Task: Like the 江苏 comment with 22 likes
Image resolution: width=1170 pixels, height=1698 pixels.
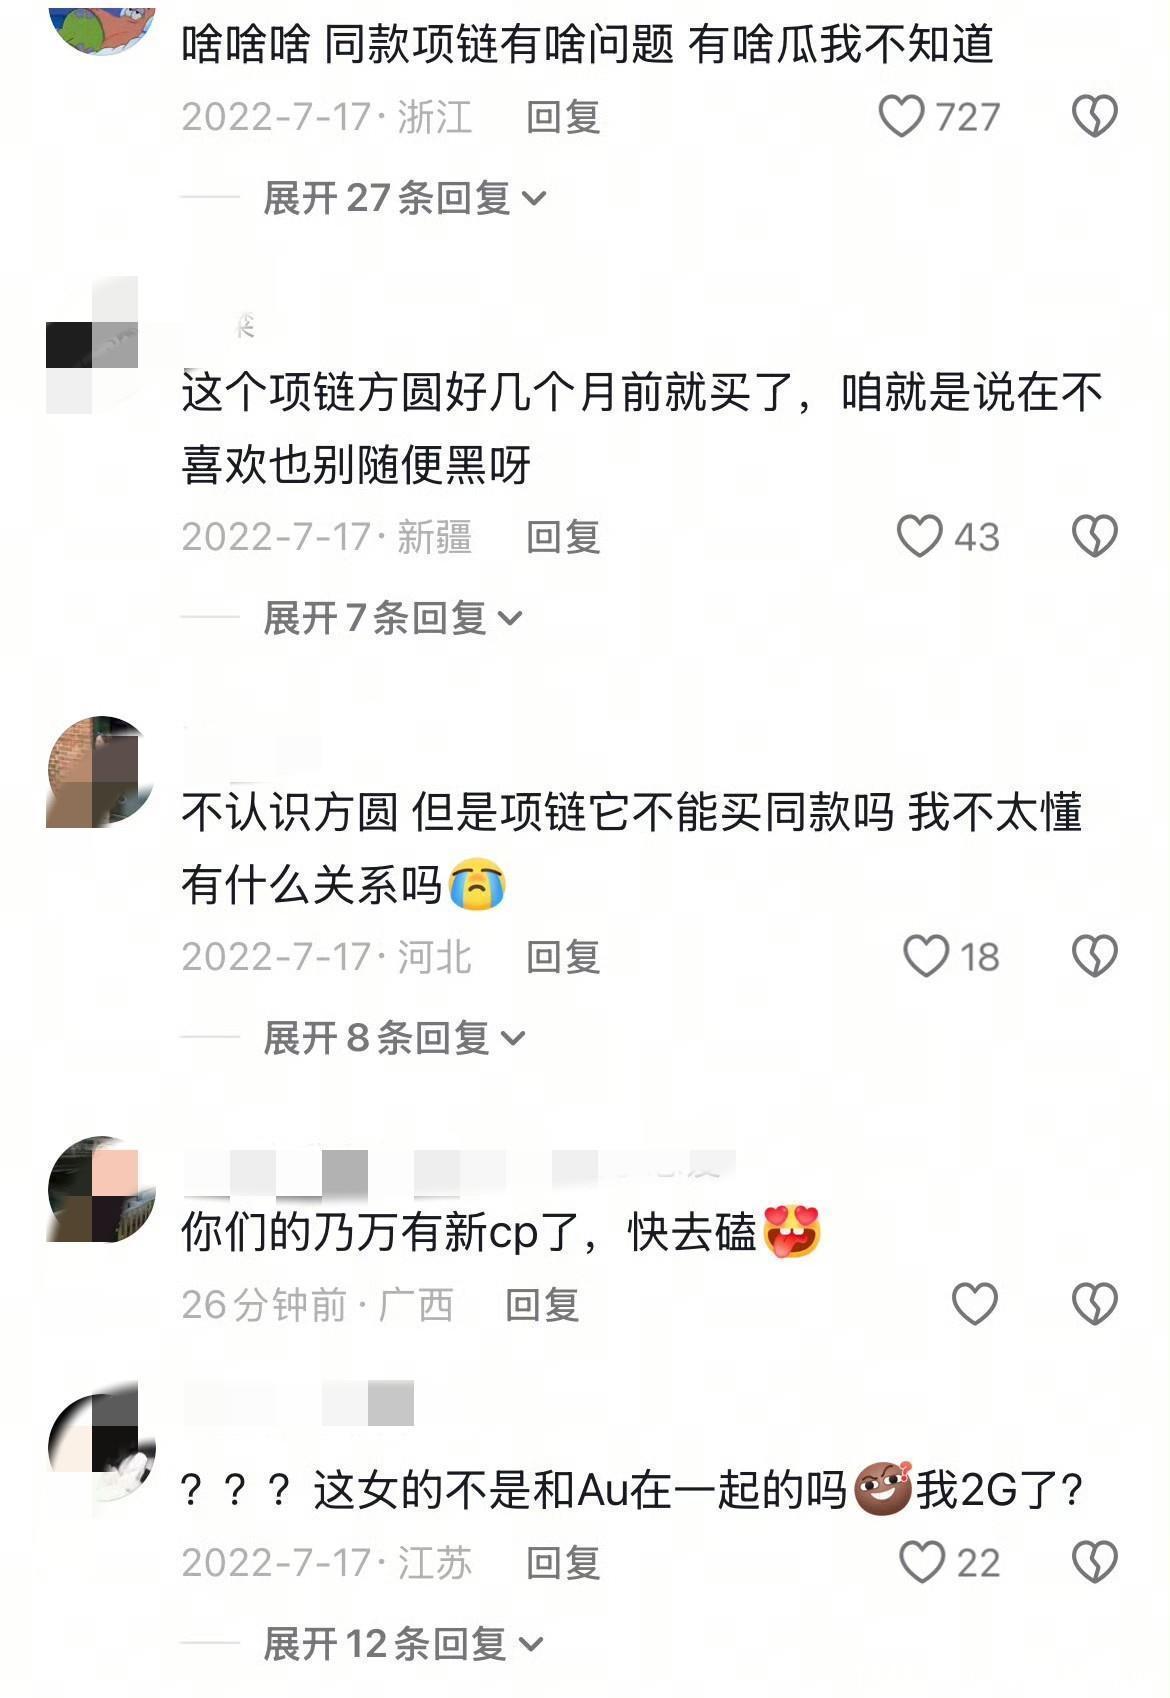Action: 922,1562
